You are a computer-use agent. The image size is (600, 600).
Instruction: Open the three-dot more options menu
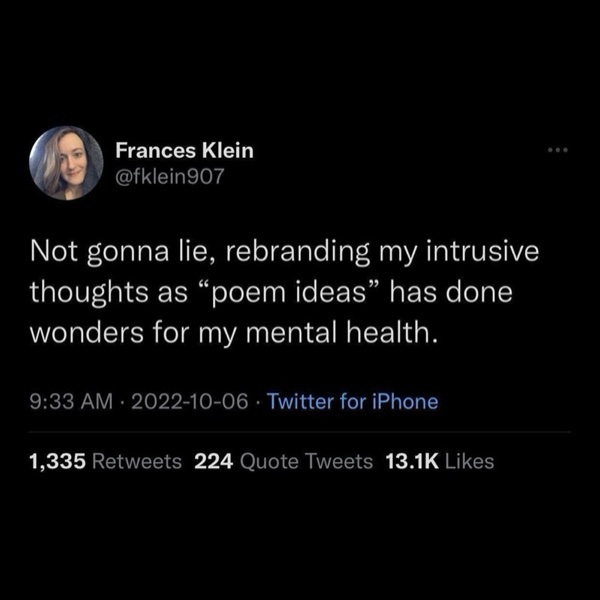tap(557, 151)
